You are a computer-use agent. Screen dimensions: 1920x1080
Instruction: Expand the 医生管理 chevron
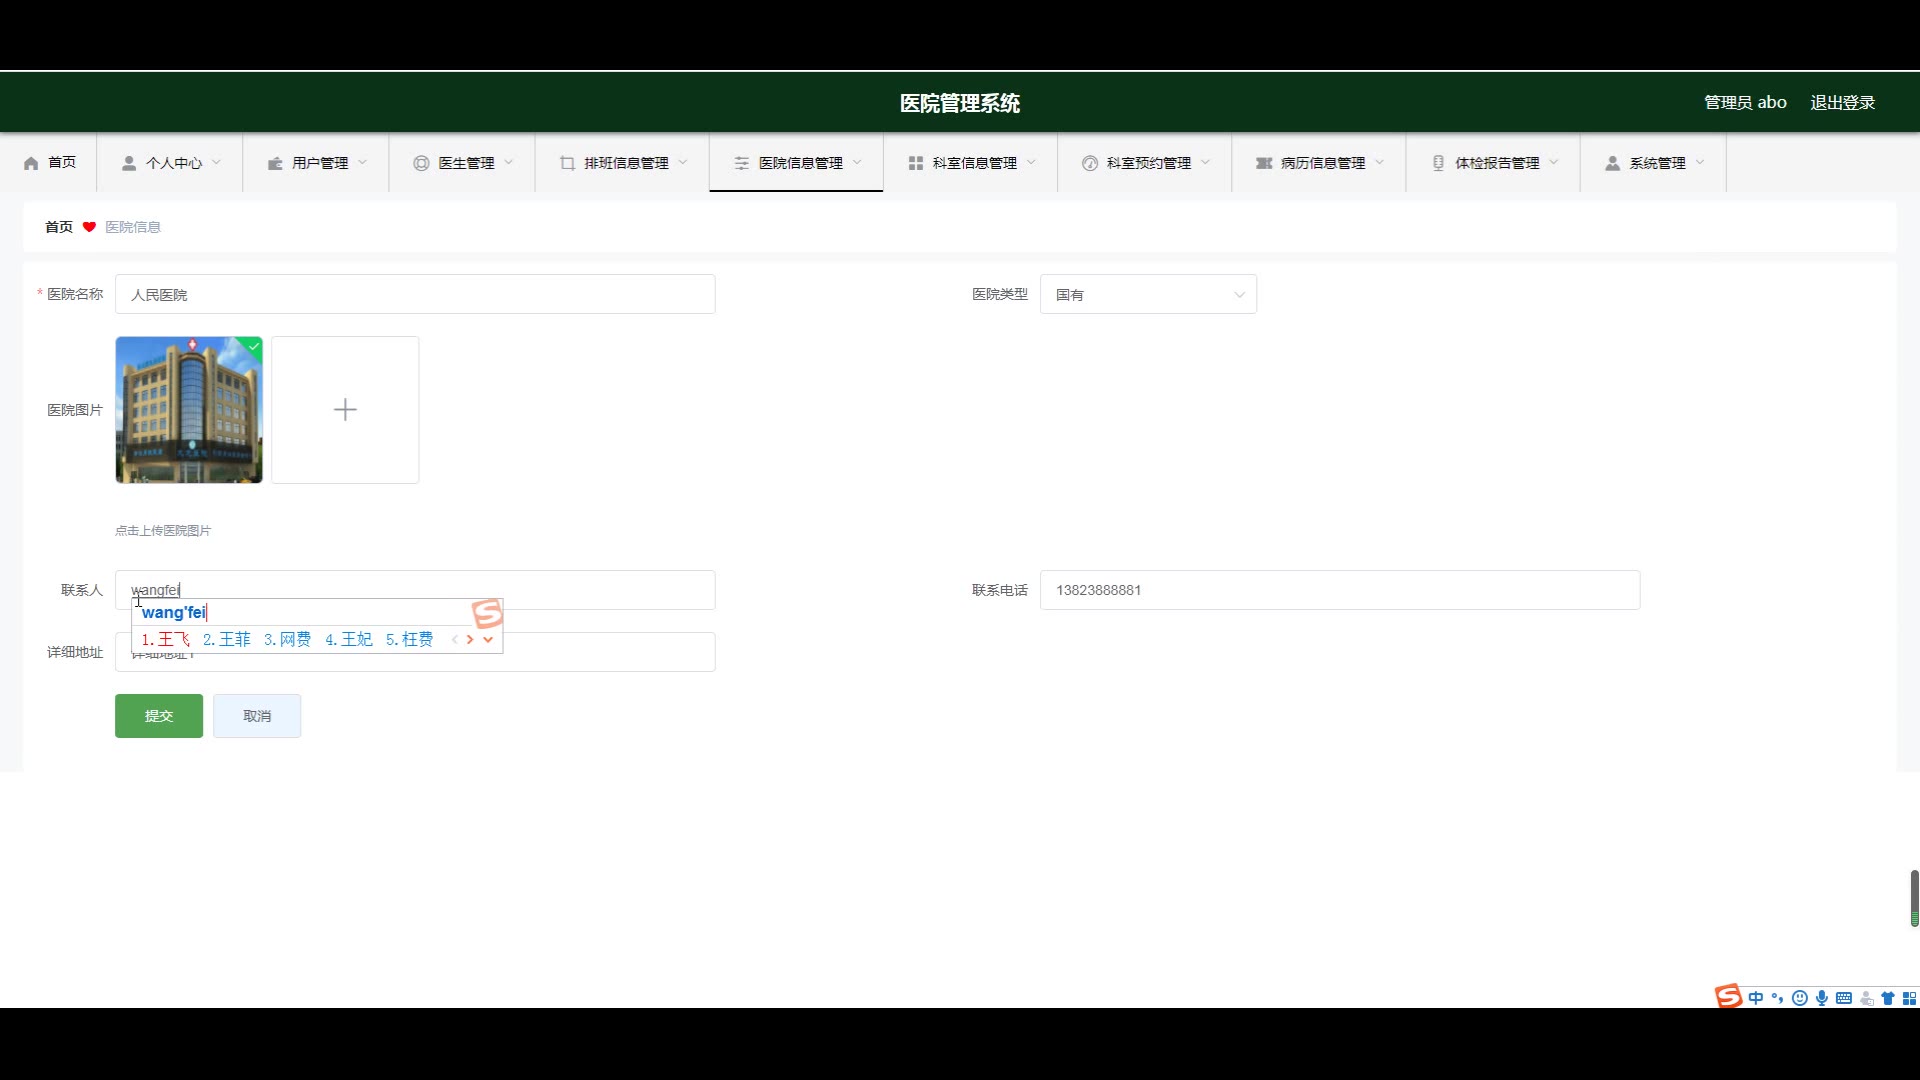[509, 163]
